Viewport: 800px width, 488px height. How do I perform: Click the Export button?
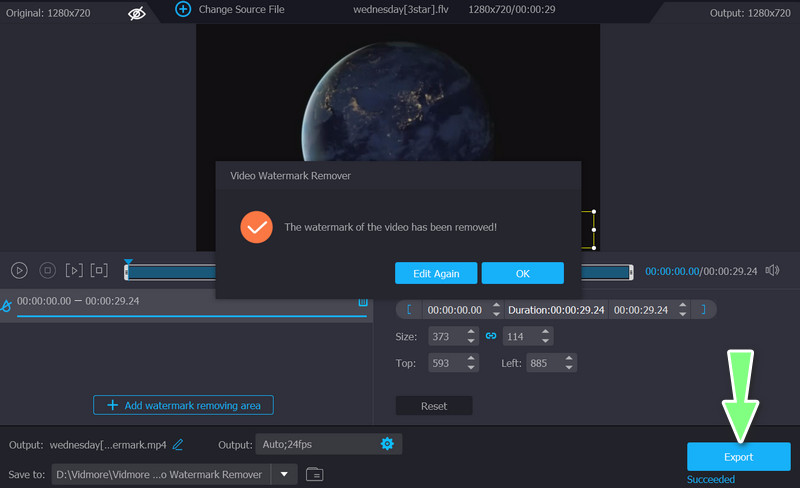pyautogui.click(x=738, y=457)
